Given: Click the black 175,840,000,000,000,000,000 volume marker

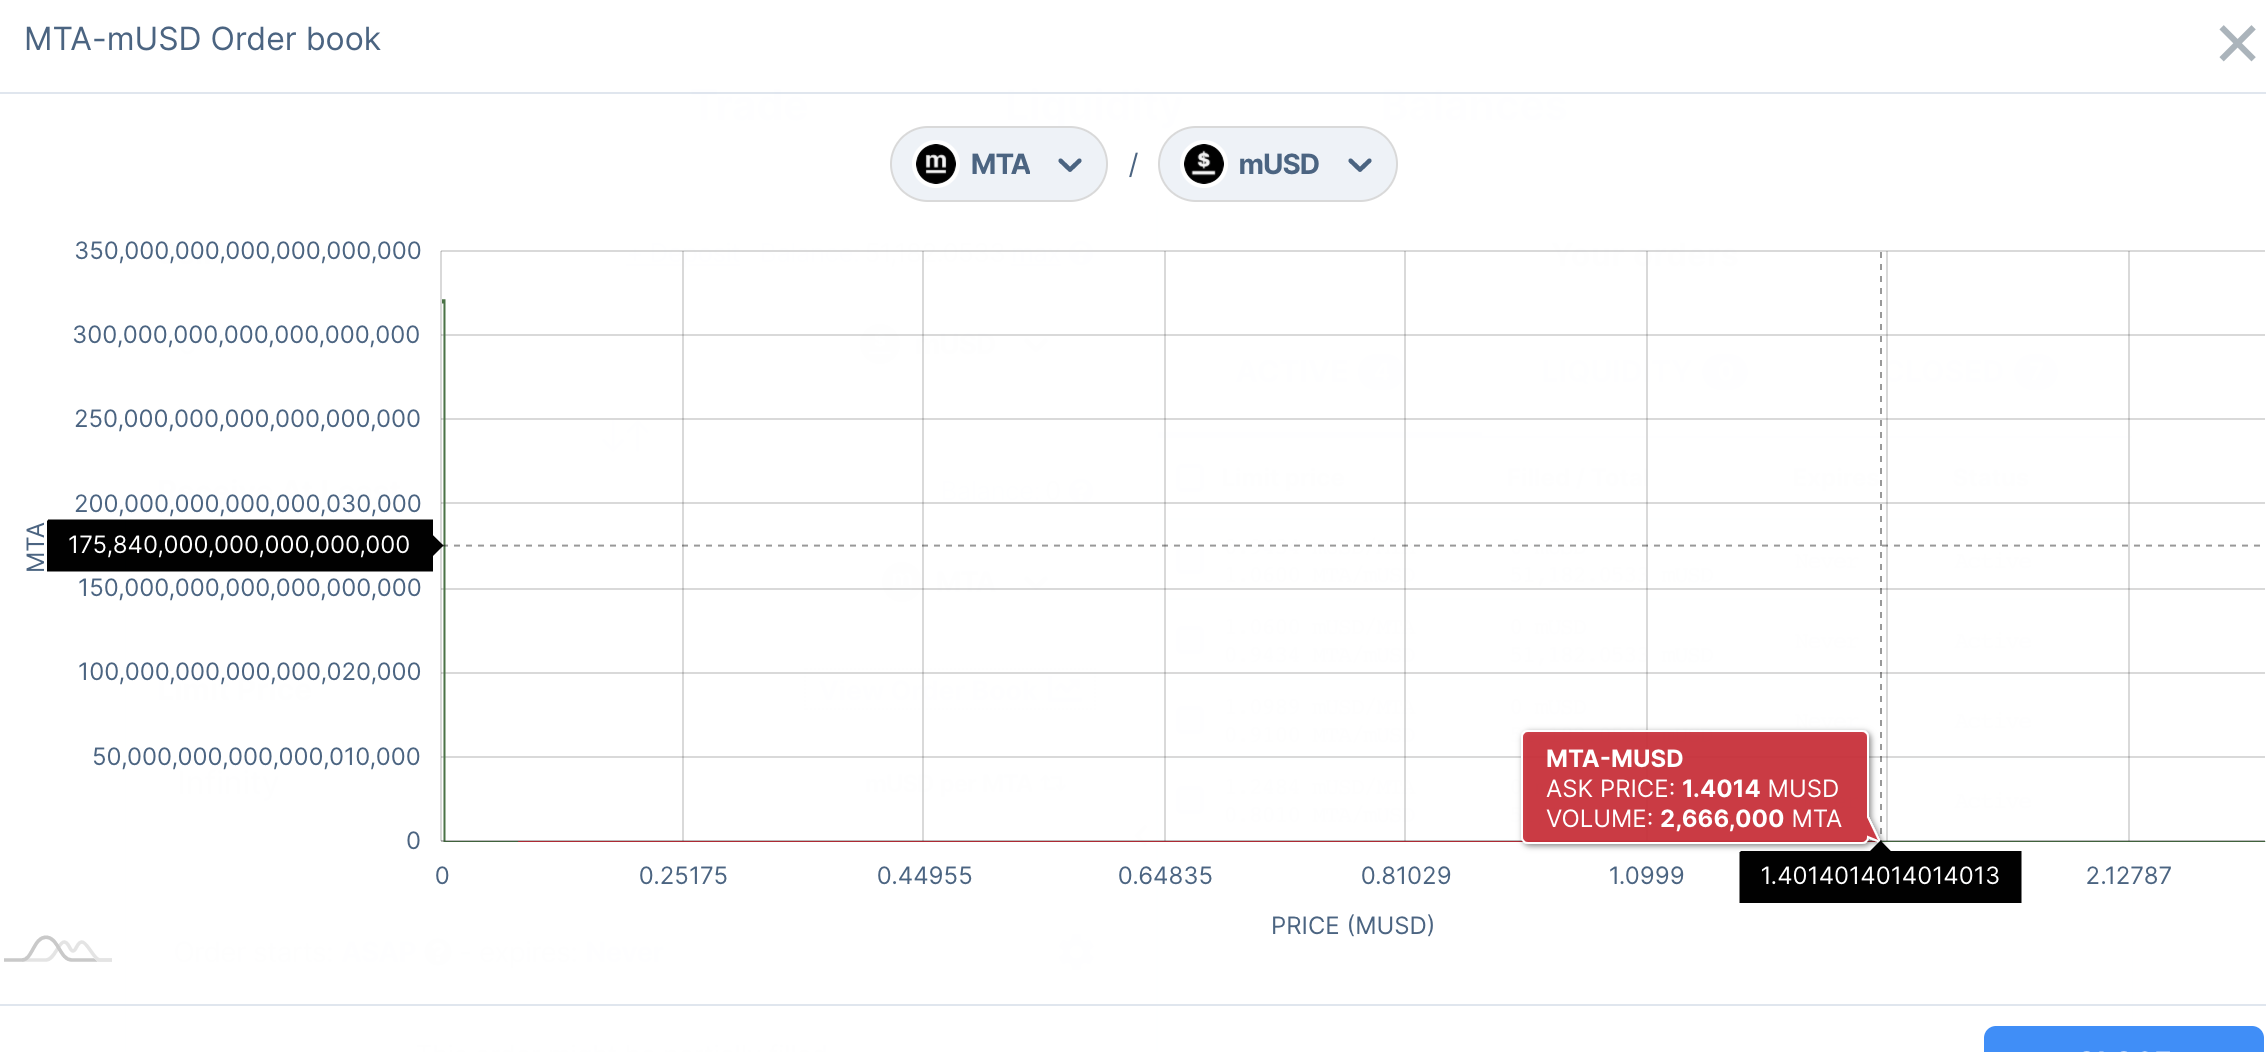Looking at the screenshot, I should tap(239, 545).
